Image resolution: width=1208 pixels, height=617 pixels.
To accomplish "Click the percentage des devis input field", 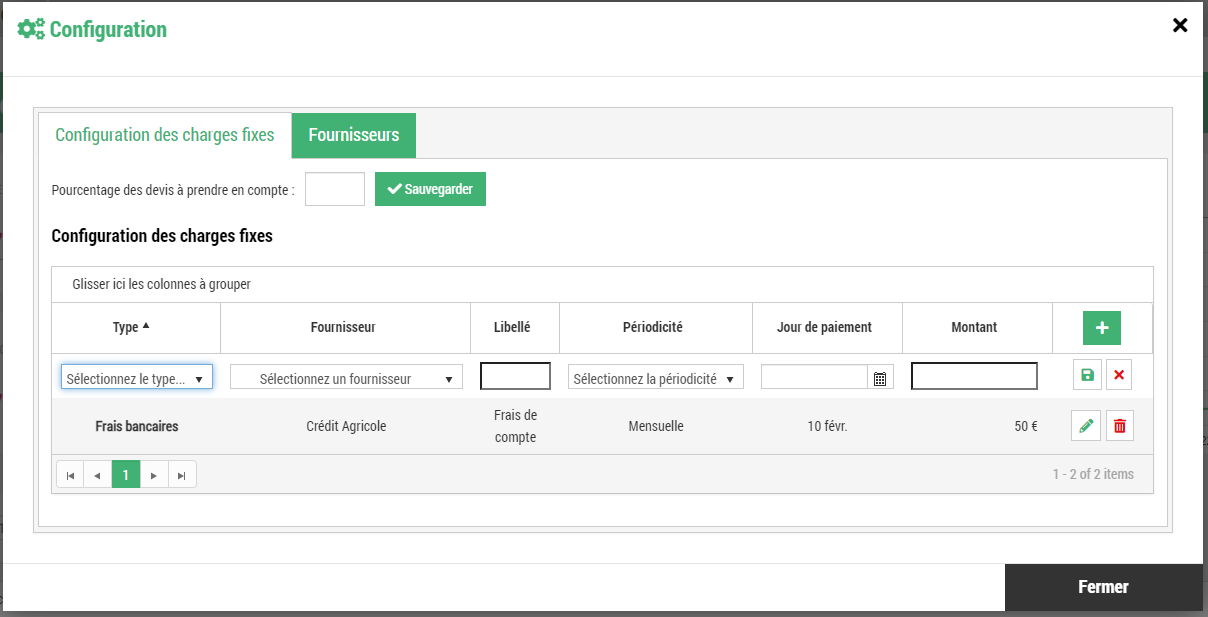I will [334, 189].
